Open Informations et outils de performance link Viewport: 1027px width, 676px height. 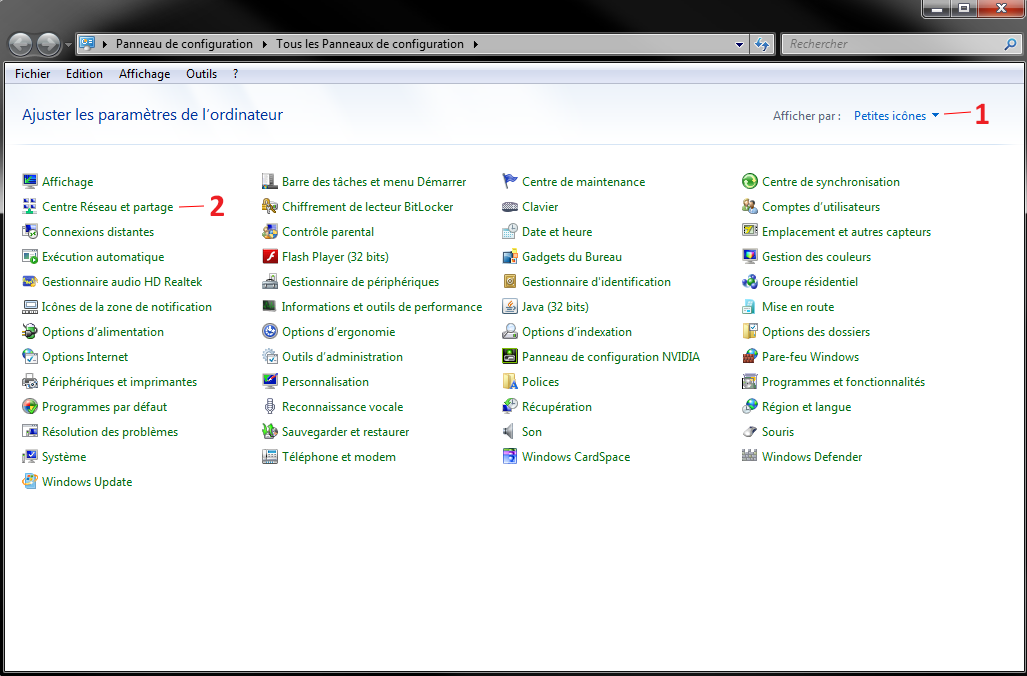[382, 307]
